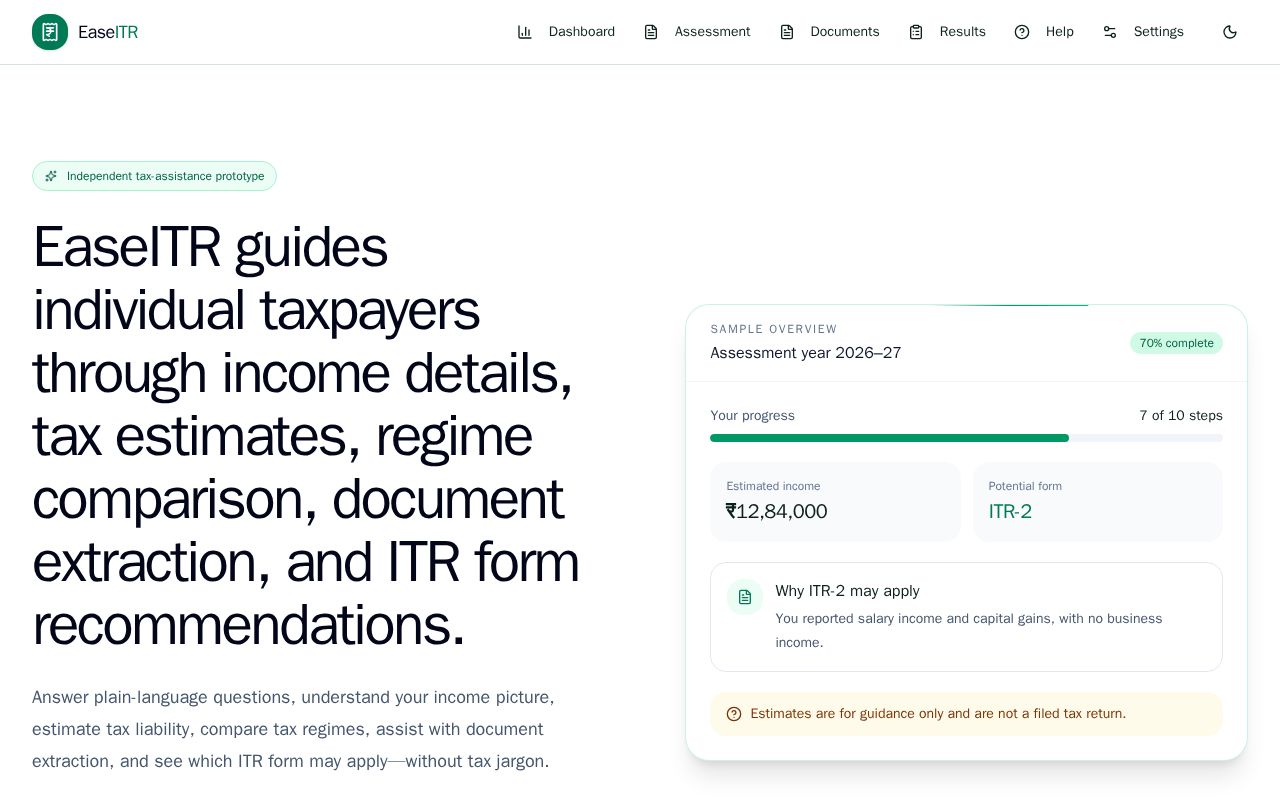Click the Independent tax-assistance prototype badge
The width and height of the screenshot is (1280, 800).
154,176
